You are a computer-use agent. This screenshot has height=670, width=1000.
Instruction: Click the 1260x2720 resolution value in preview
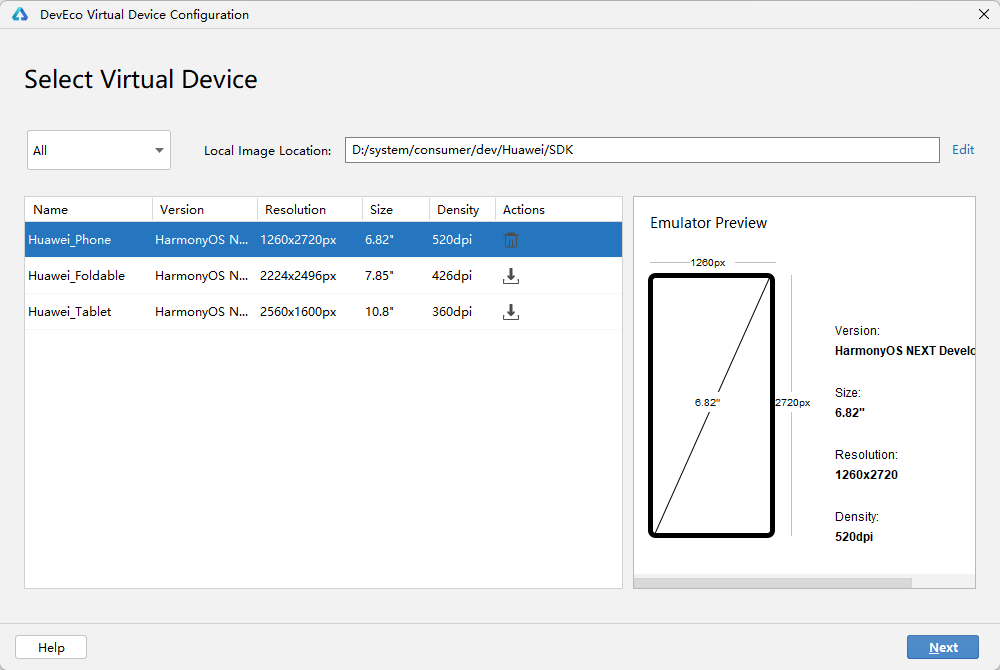click(866, 475)
